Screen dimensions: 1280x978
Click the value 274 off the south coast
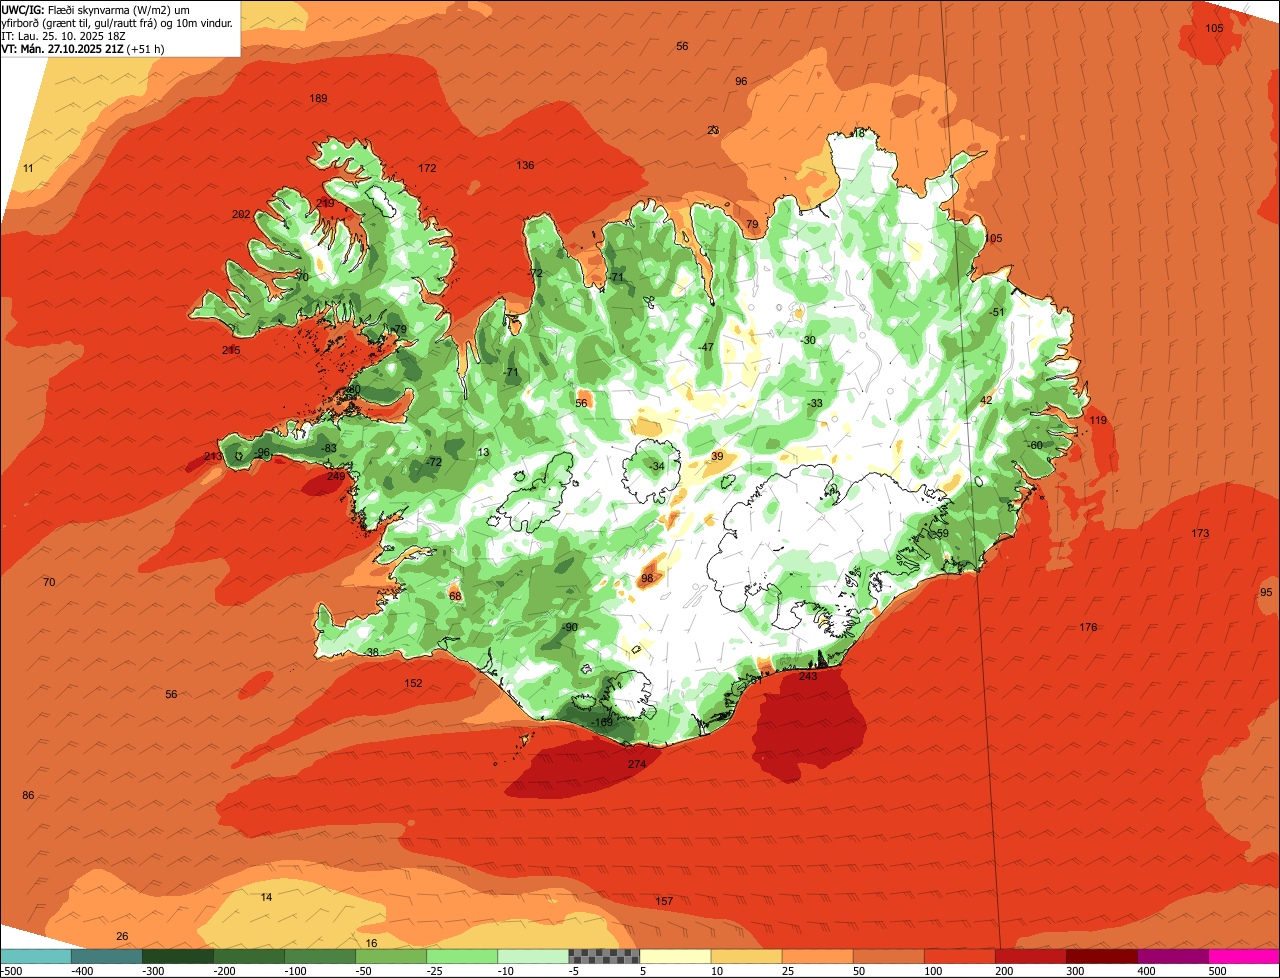pyautogui.click(x=637, y=764)
